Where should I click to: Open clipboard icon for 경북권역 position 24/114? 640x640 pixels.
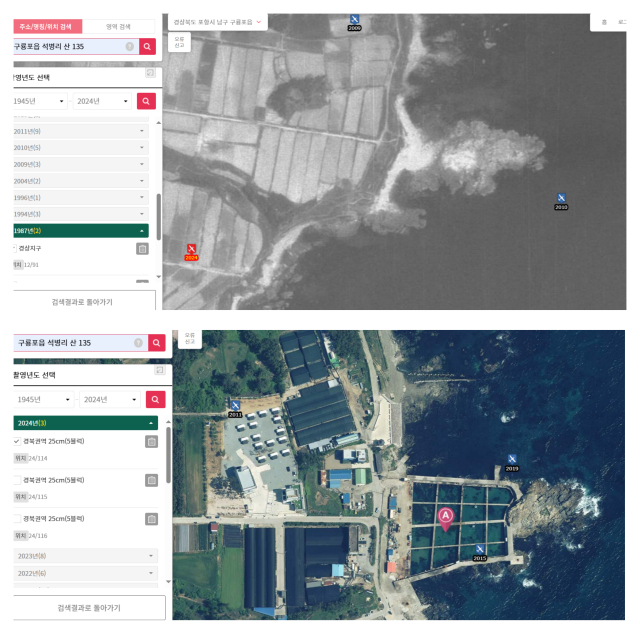[x=151, y=441]
